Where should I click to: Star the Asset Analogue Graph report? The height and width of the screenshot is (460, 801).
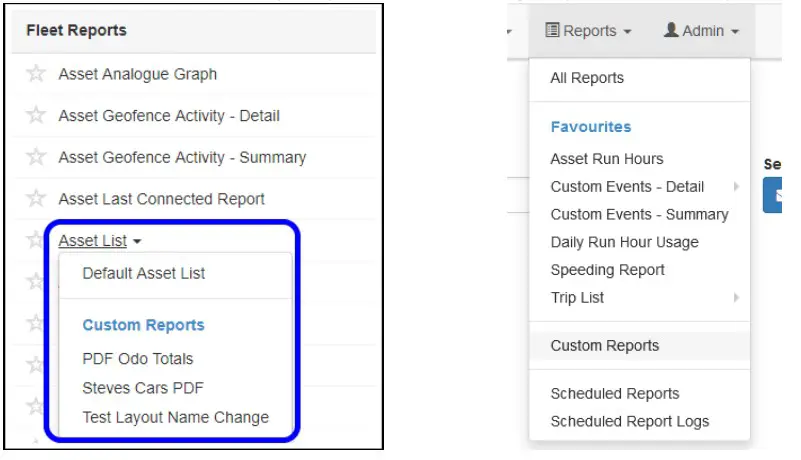click(36, 74)
